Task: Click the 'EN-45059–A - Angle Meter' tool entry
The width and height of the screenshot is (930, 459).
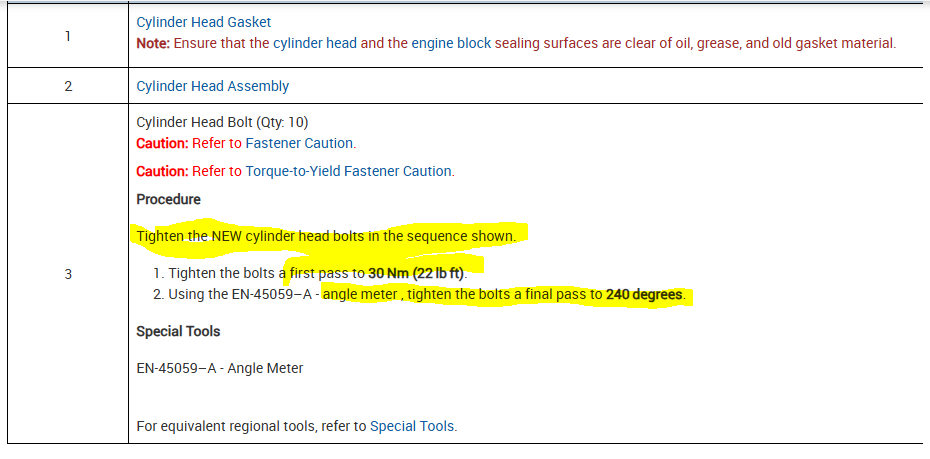Action: tap(219, 368)
